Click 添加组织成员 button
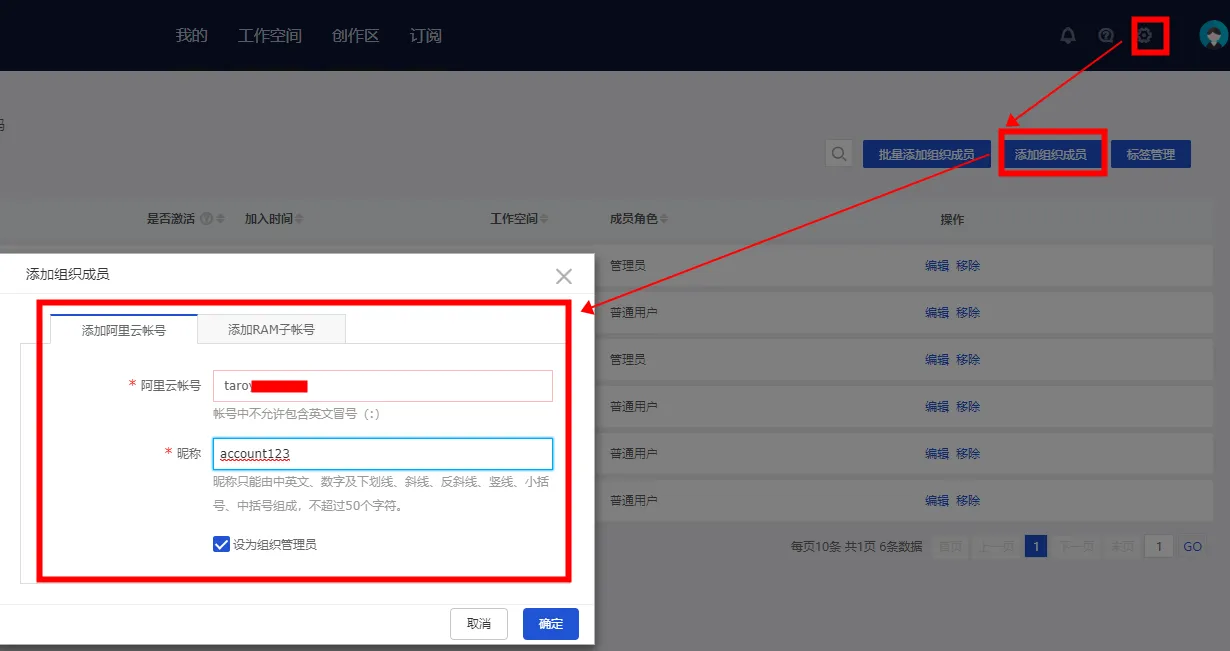This screenshot has width=1230, height=651. tap(1050, 154)
